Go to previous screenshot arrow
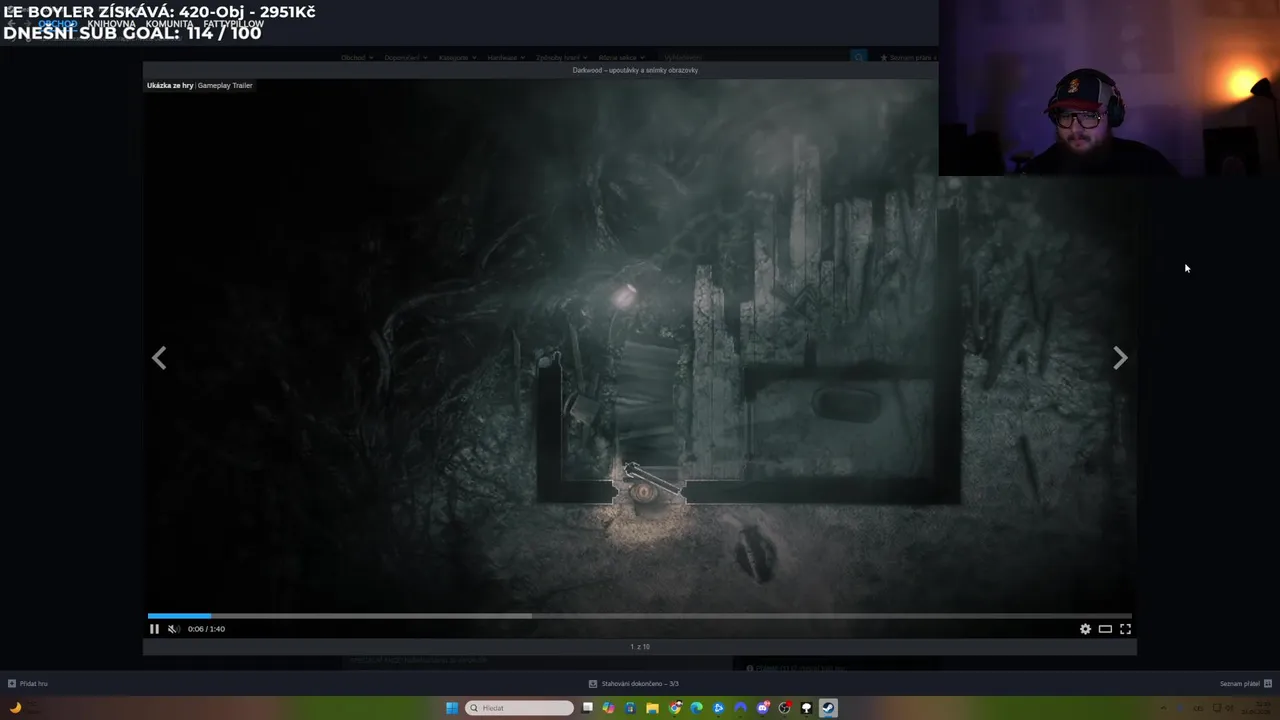The image size is (1280, 720). point(159,358)
